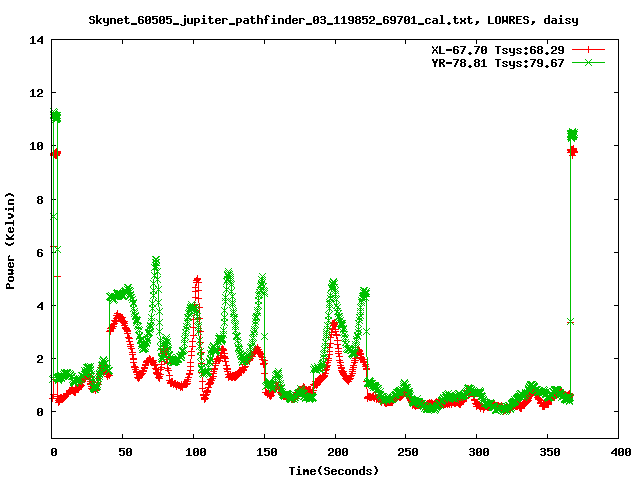Image resolution: width=640 pixels, height=480 pixels.
Task: Click the tallest green peak near 75 seconds
Action: point(156,260)
